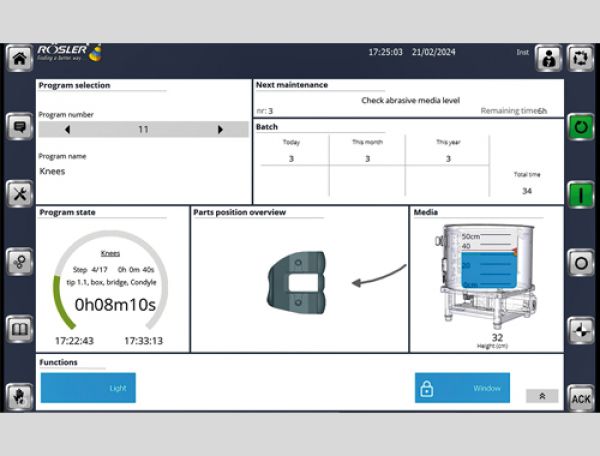Click the Step 4/17 text
Screen dimensions: 600x456
pyautogui.click(x=90, y=270)
